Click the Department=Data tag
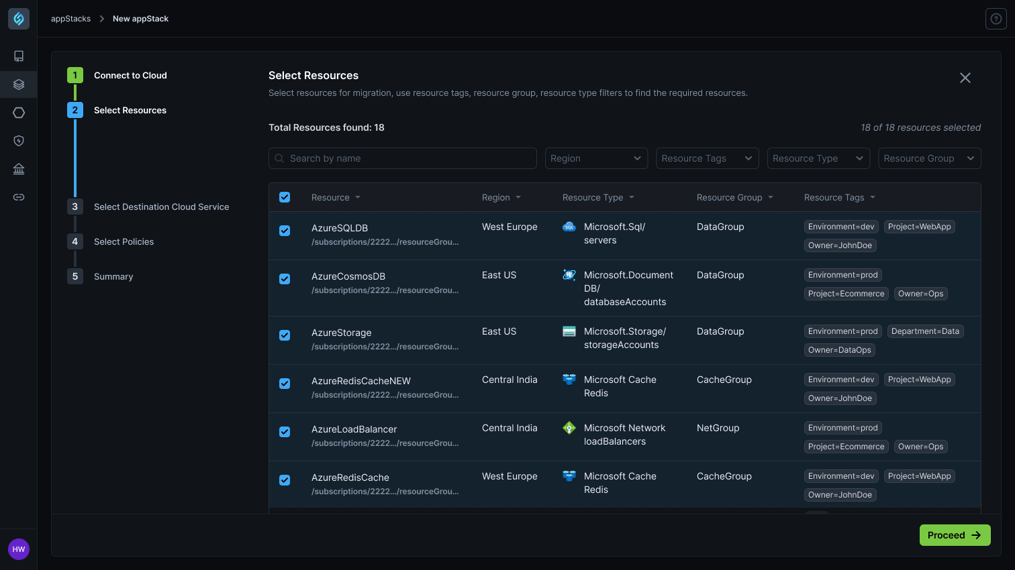This screenshot has width=1015, height=570. click(x=925, y=331)
